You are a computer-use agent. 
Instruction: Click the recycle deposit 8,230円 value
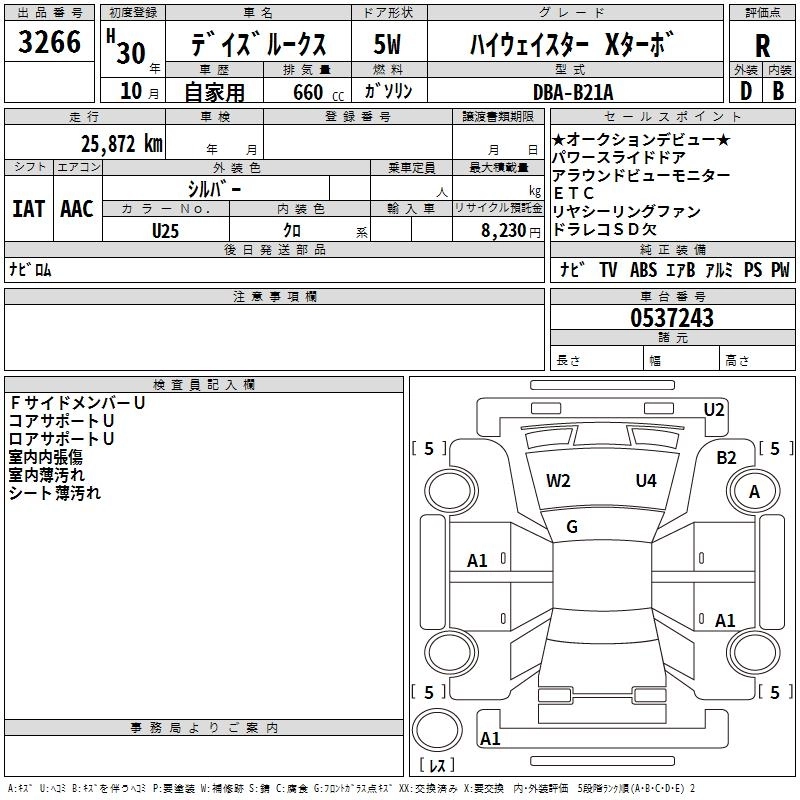coord(507,229)
